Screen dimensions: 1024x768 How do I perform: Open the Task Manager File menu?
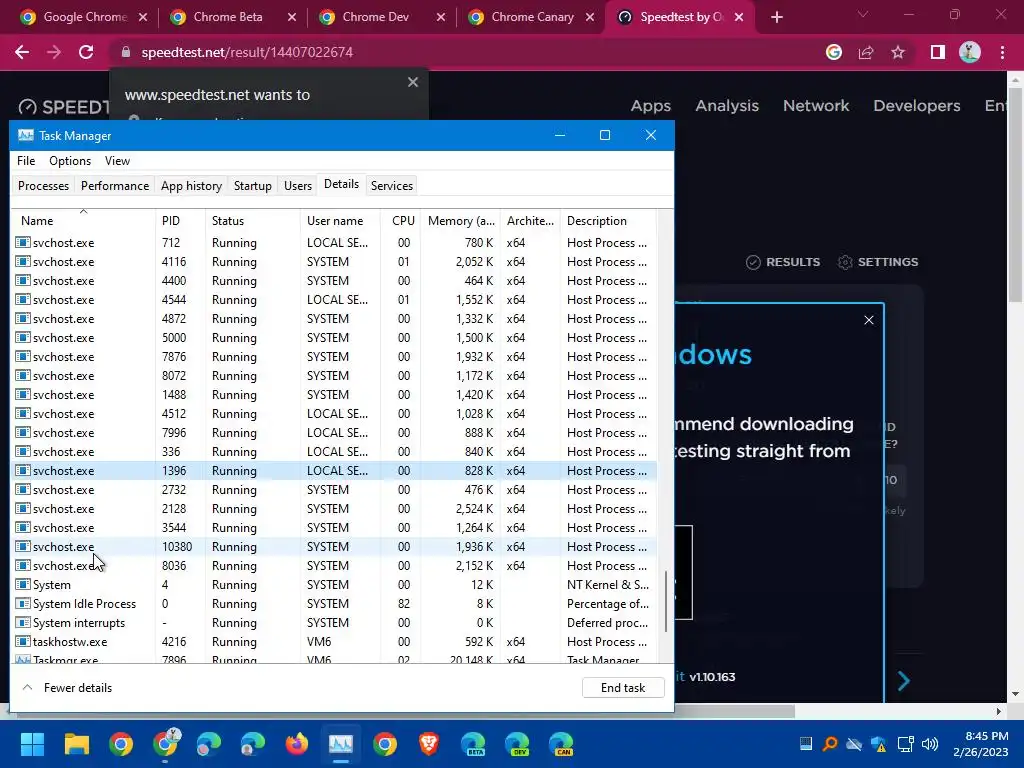click(x=26, y=161)
